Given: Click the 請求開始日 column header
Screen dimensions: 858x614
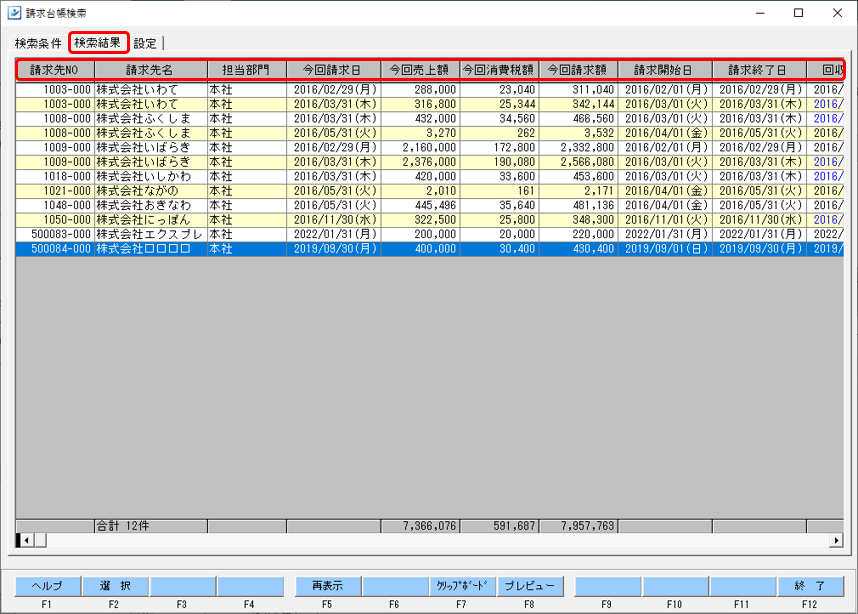Looking at the screenshot, I should click(665, 70).
